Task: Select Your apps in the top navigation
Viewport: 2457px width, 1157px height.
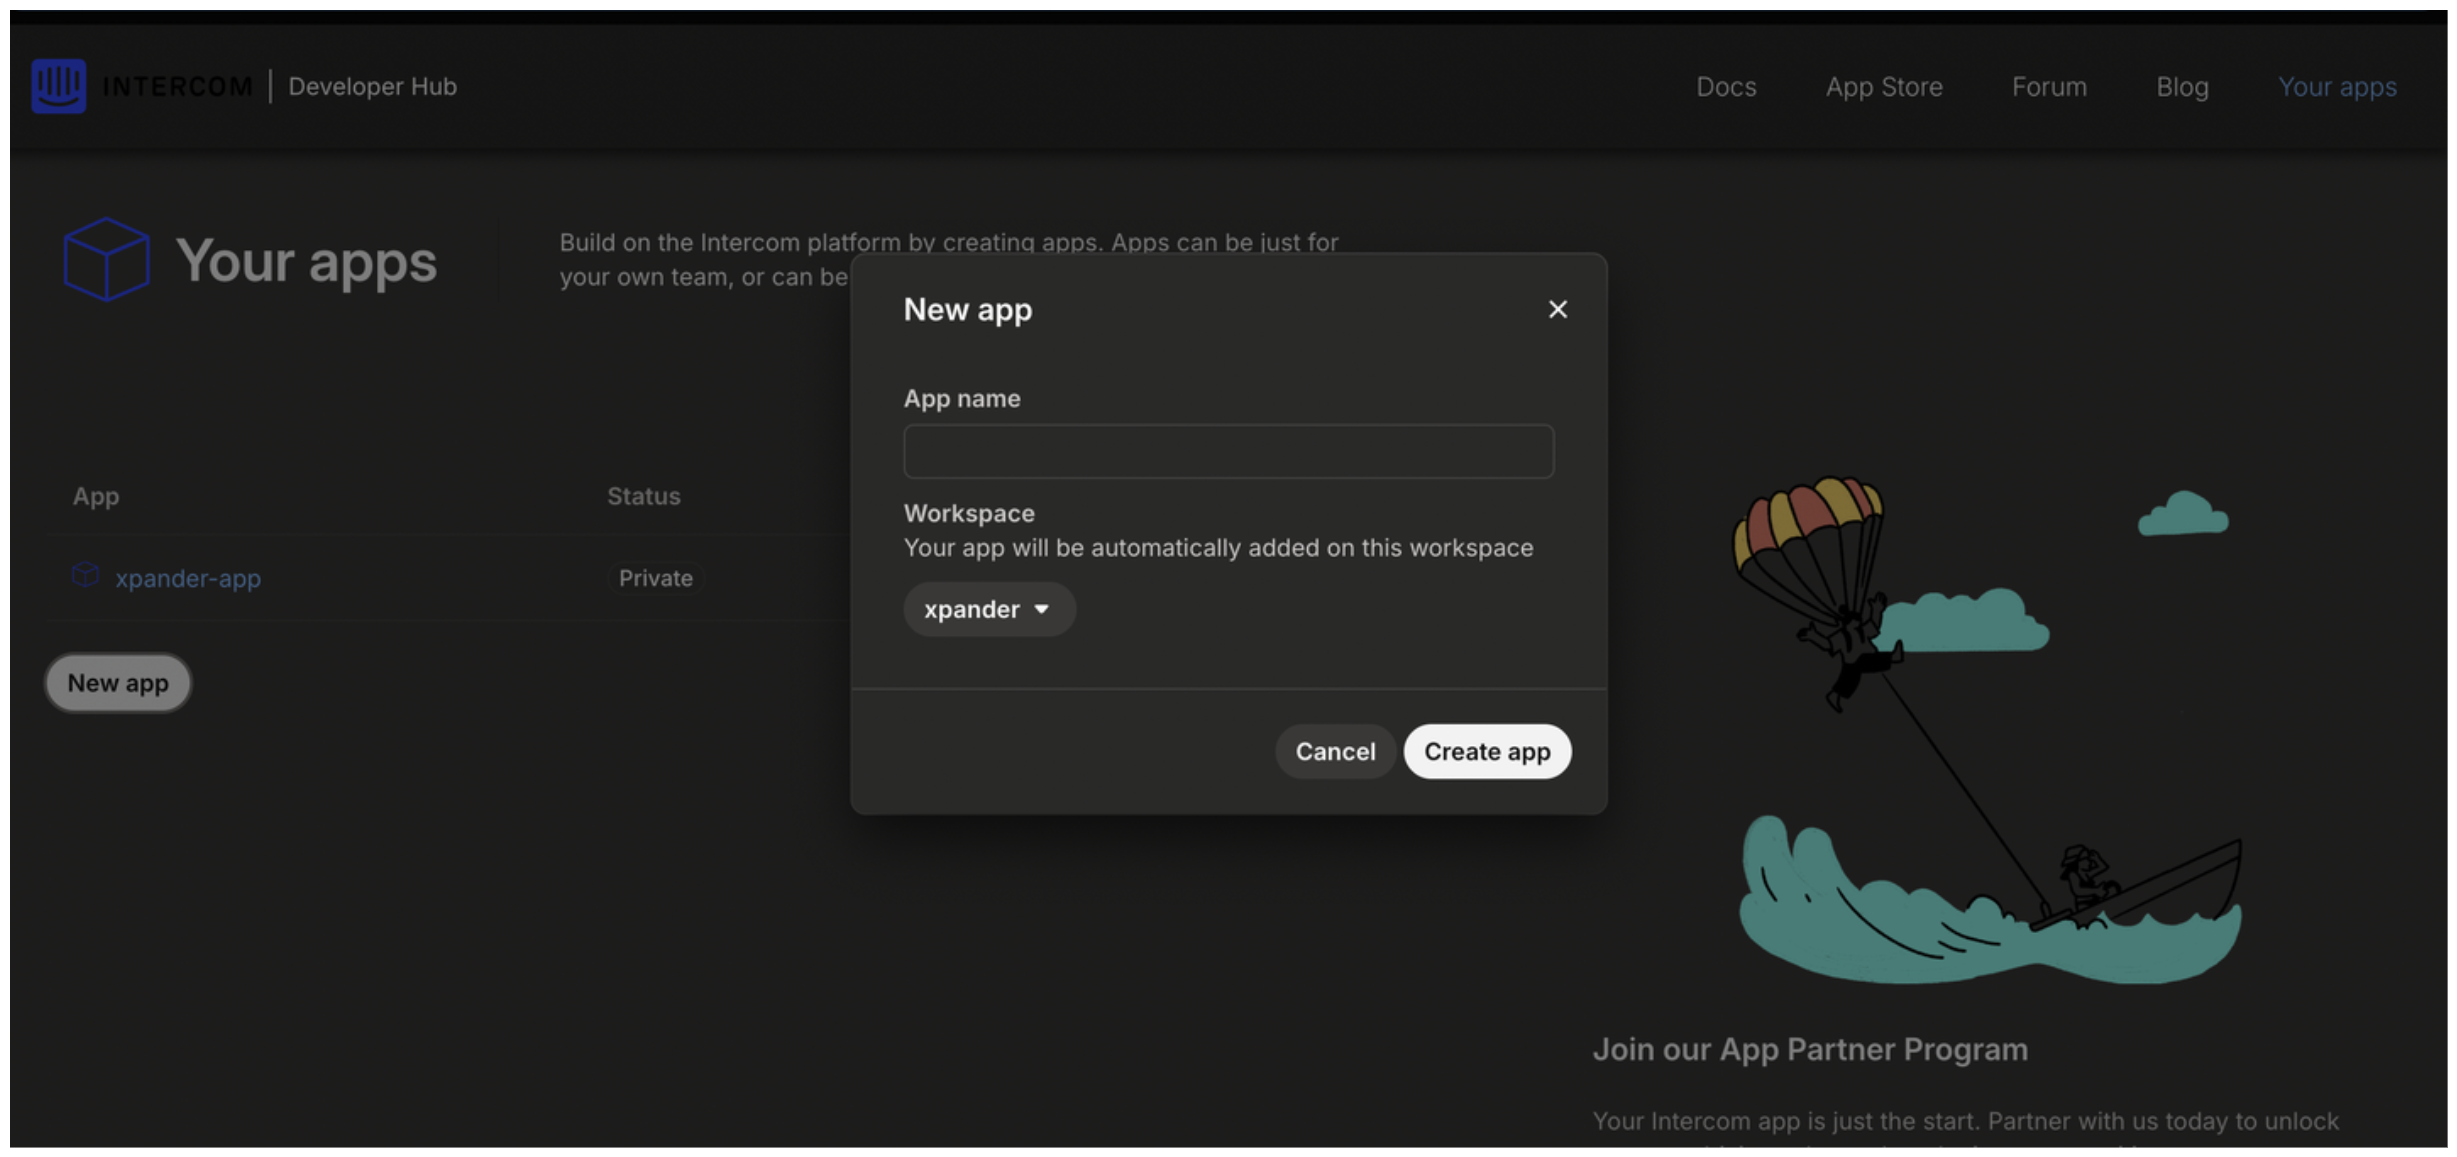Action: pos(2336,87)
